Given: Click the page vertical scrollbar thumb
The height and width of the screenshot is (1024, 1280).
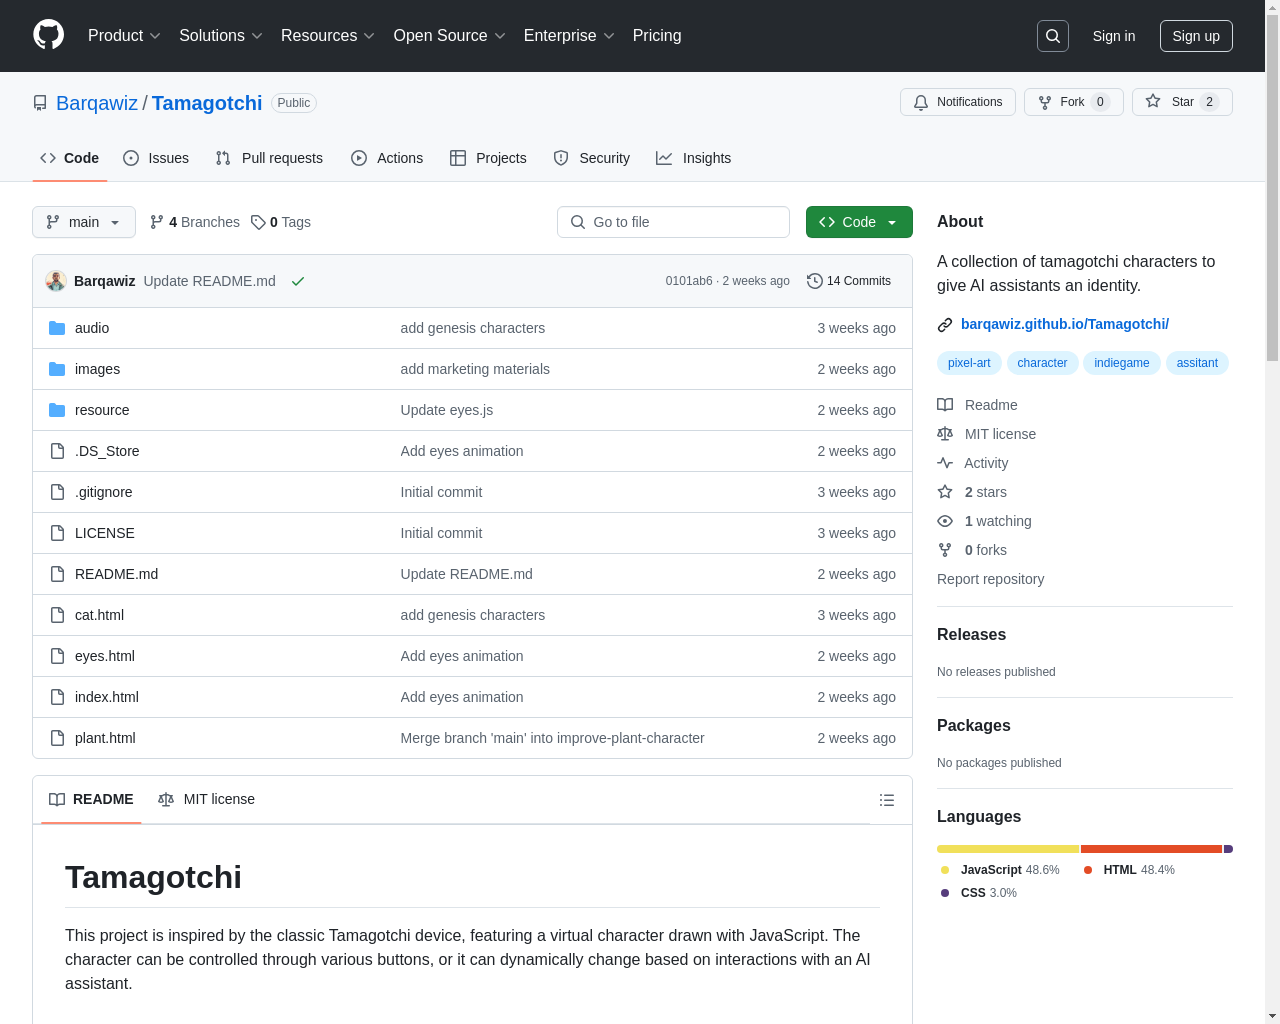Looking at the screenshot, I should pyautogui.click(x=1272, y=188).
